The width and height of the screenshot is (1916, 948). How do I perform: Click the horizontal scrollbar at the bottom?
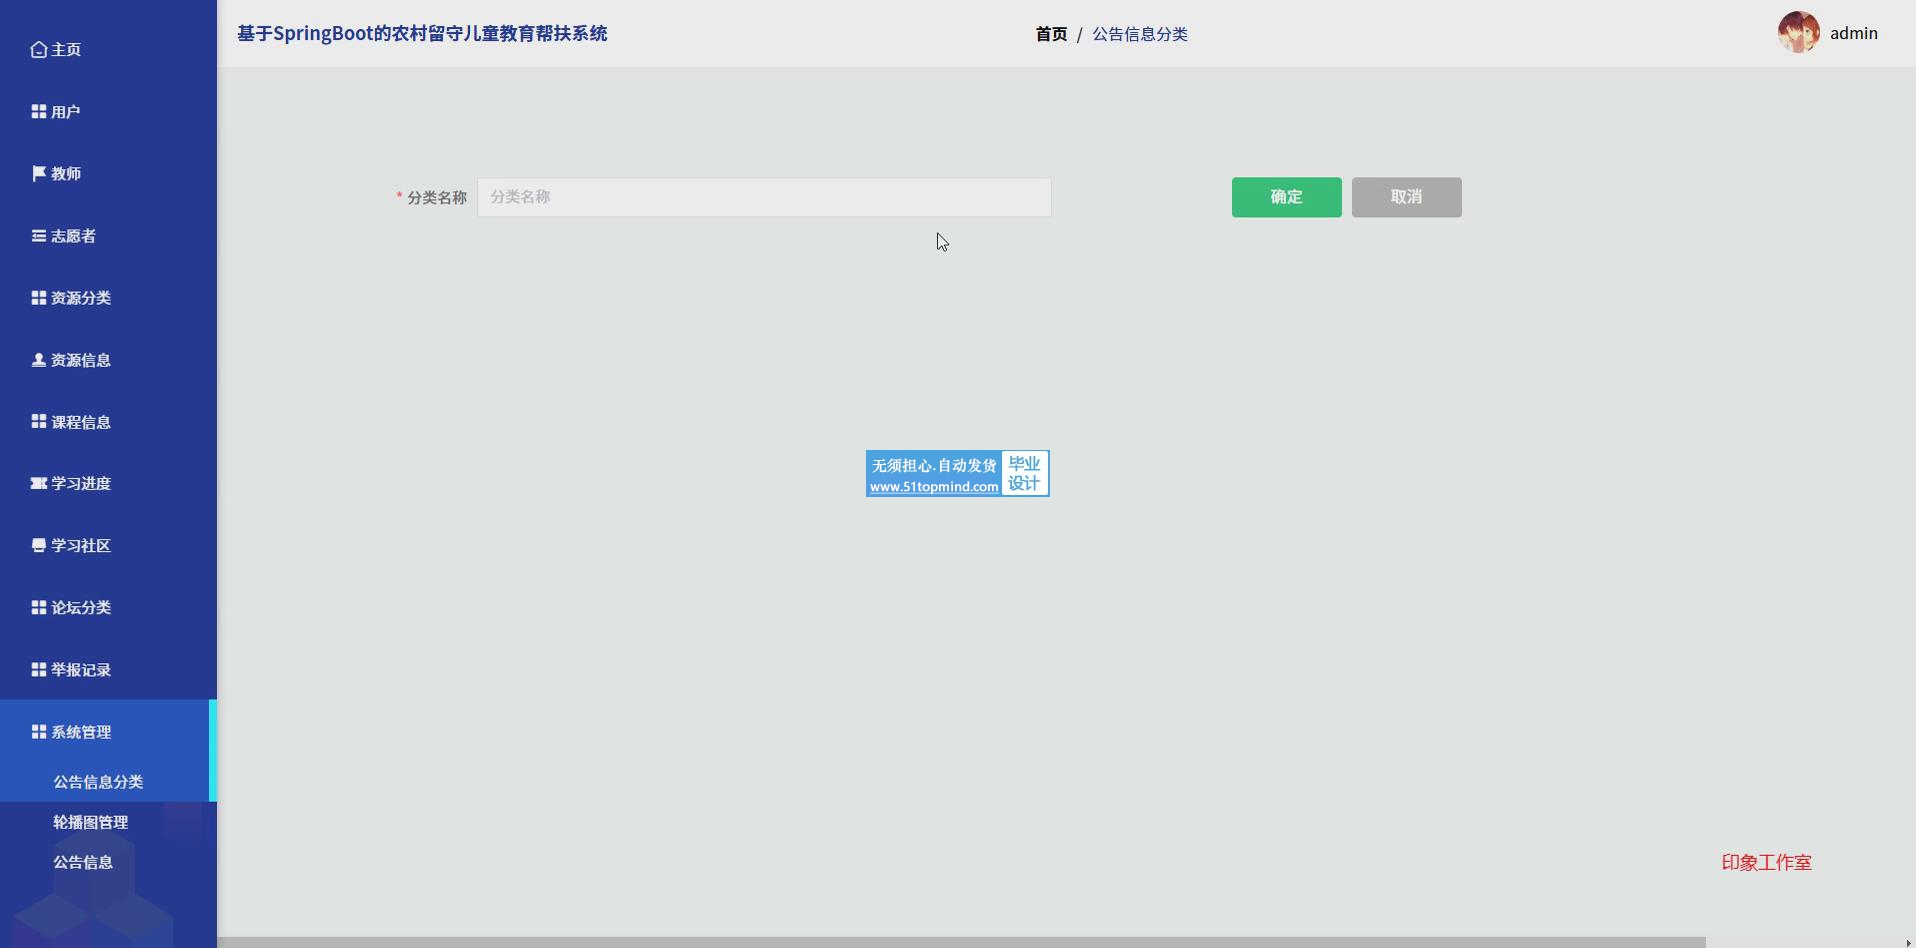pyautogui.click(x=960, y=942)
